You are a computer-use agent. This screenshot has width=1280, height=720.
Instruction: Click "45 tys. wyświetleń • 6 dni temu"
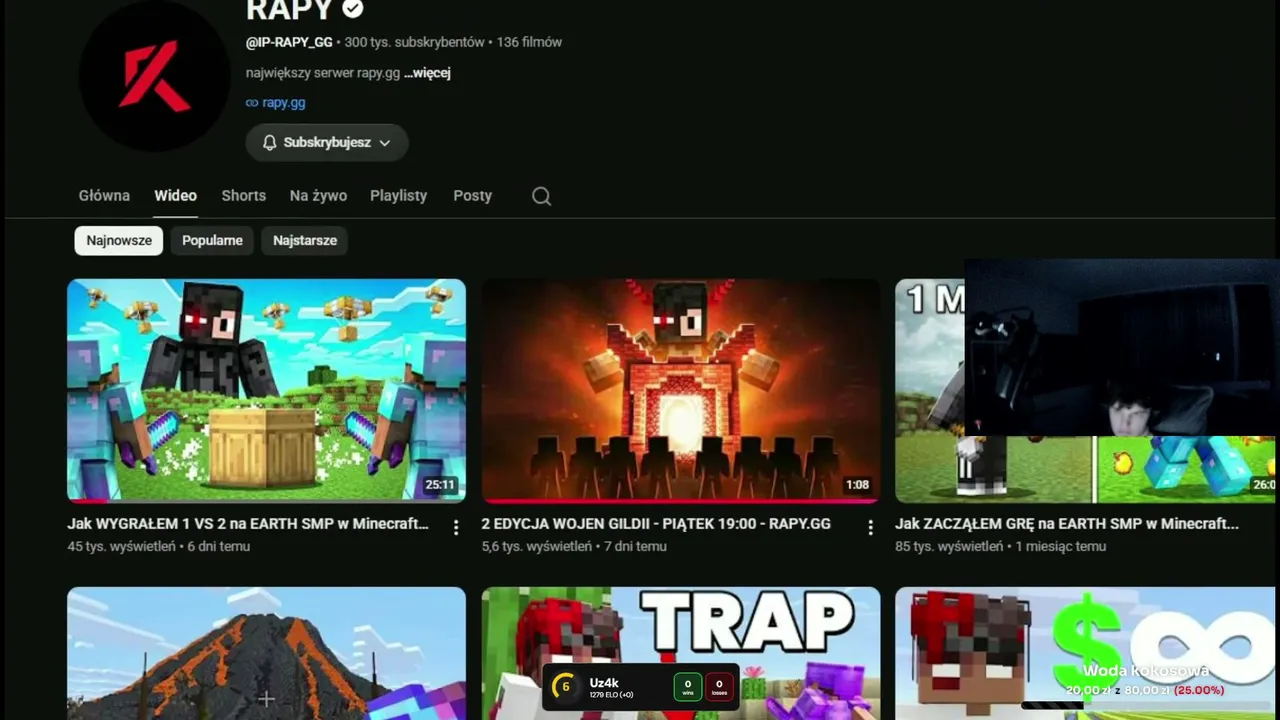point(159,547)
